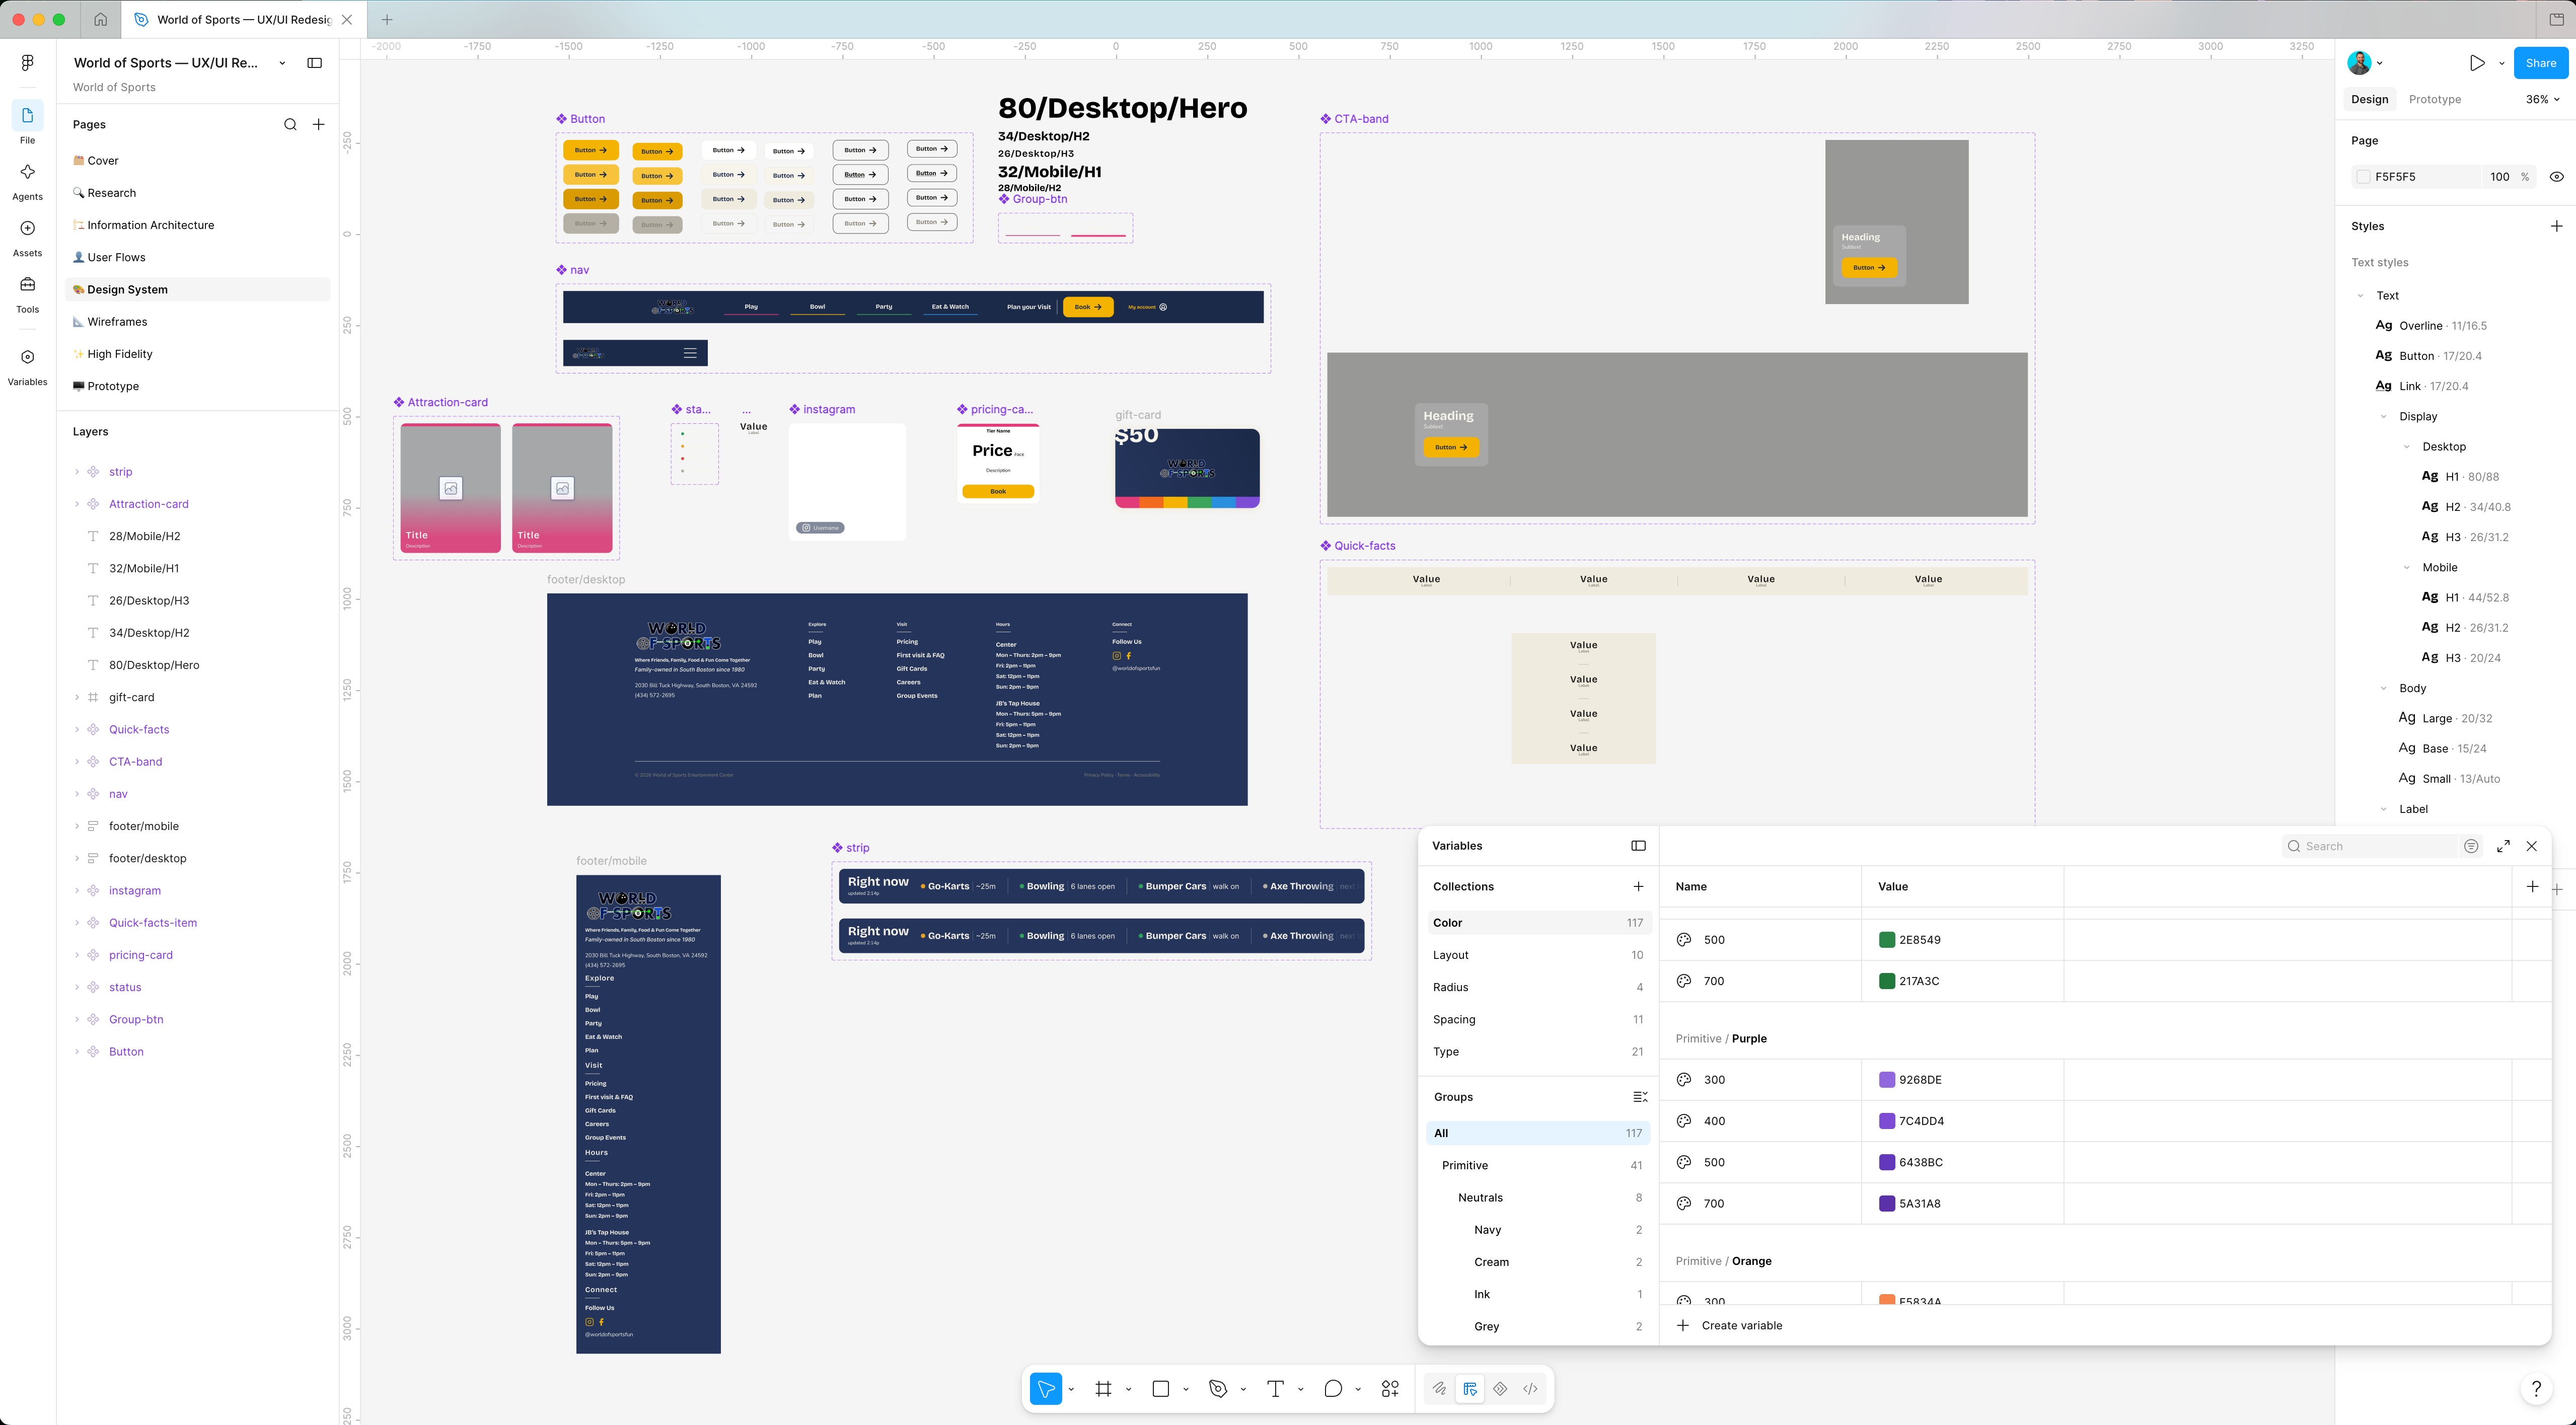
Task: Select the Radius collection
Action: [x=1537, y=987]
